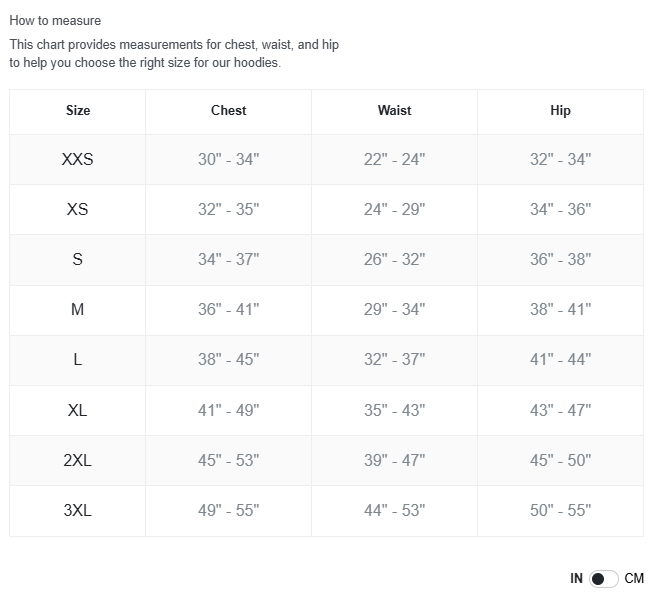The width and height of the screenshot is (658, 613).
Task: Click the Size column header
Action: [x=78, y=110]
